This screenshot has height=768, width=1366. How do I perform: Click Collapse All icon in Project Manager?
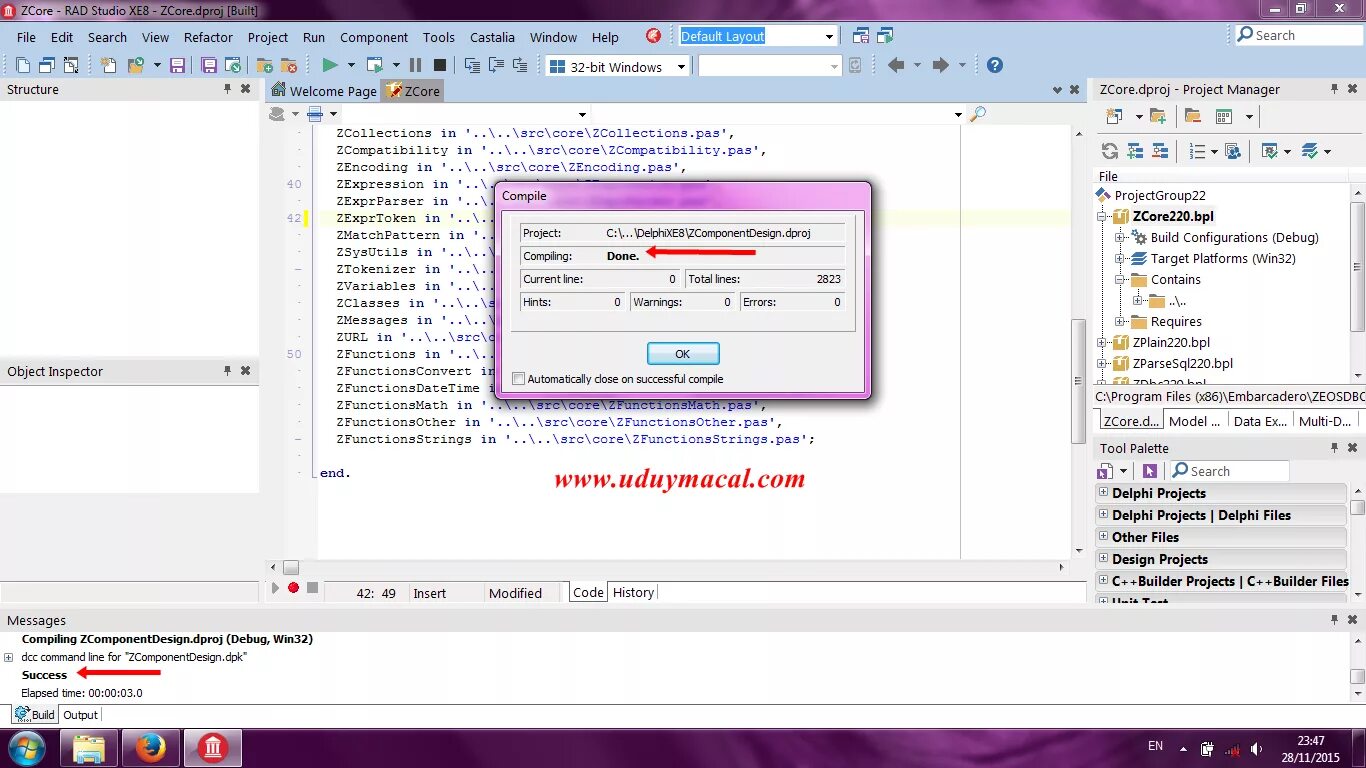coord(1160,151)
